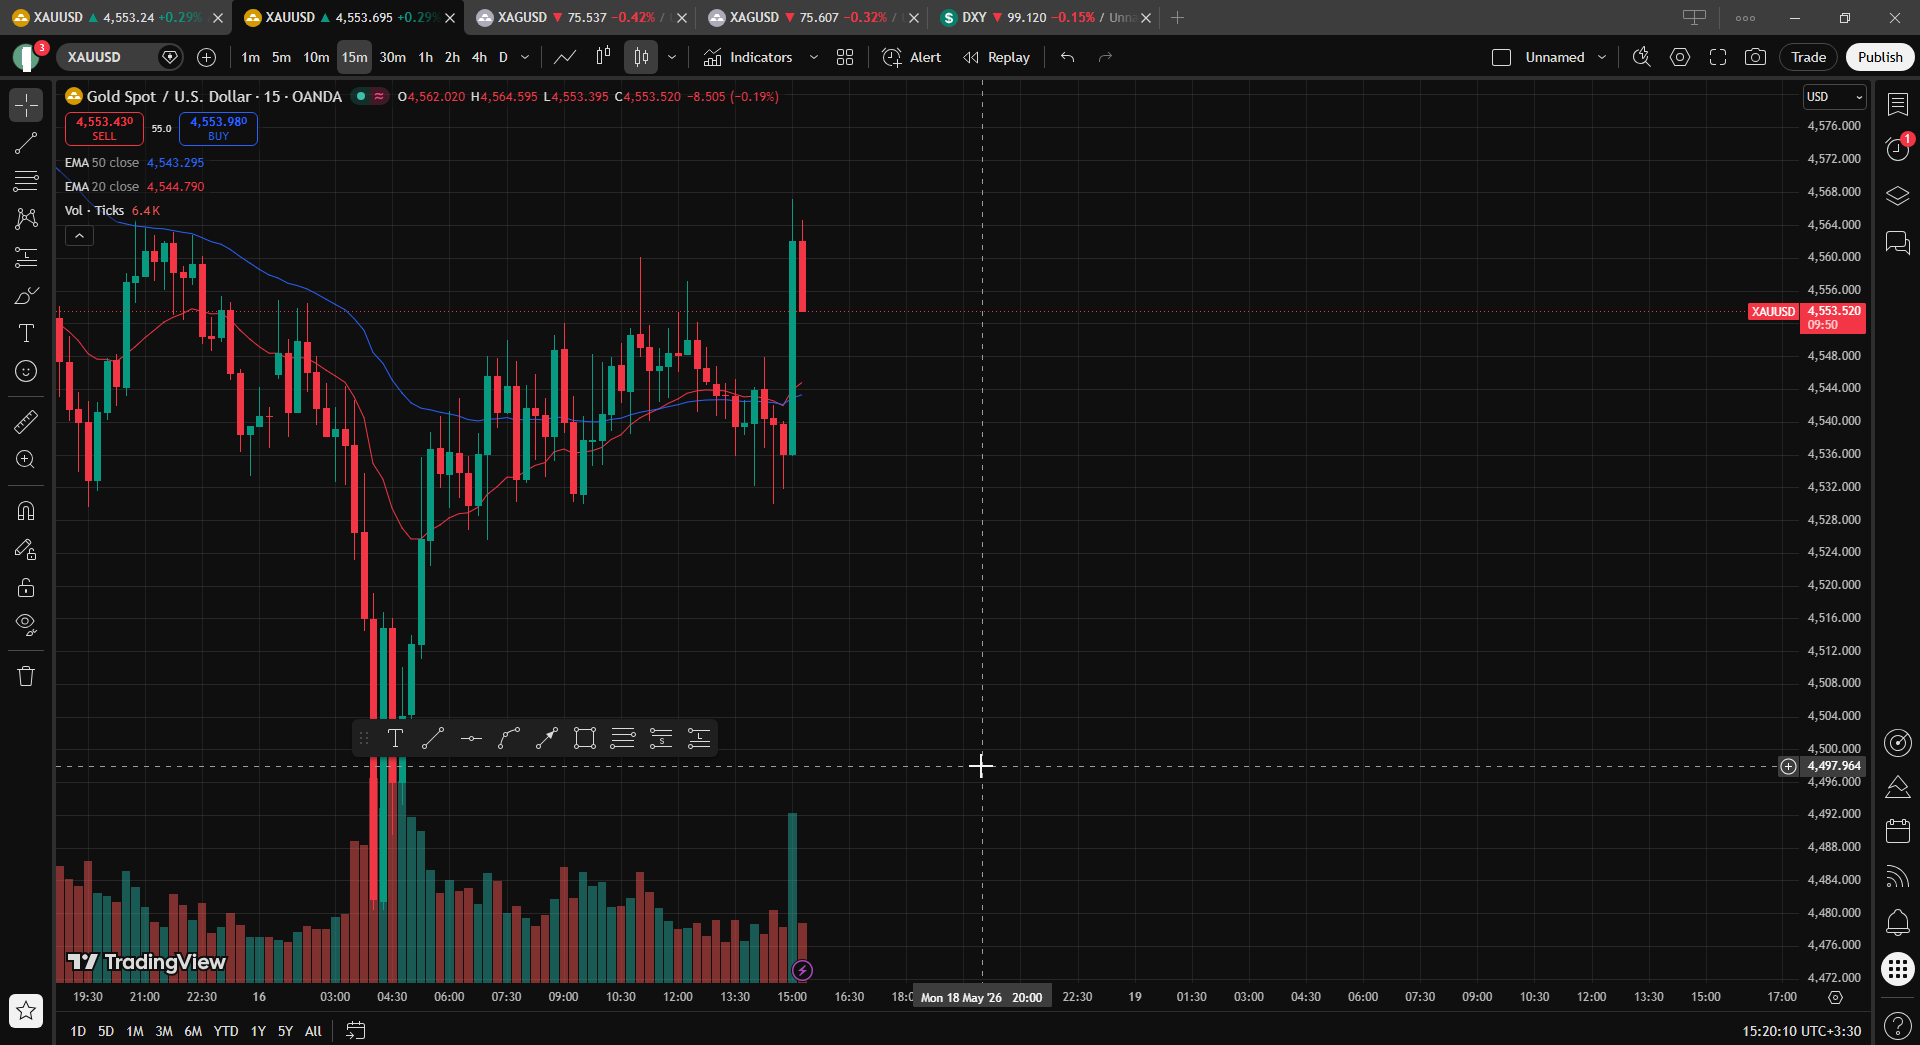This screenshot has height=1045, width=1920.
Task: Lock all drawing tools
Action: tap(26, 587)
